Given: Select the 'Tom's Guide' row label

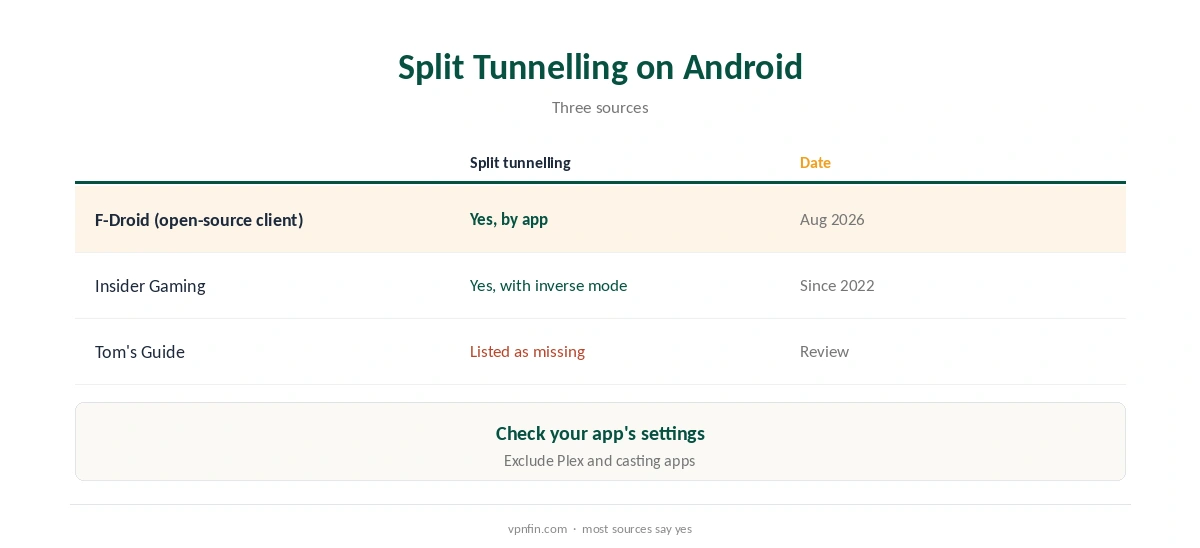Looking at the screenshot, I should [x=140, y=351].
